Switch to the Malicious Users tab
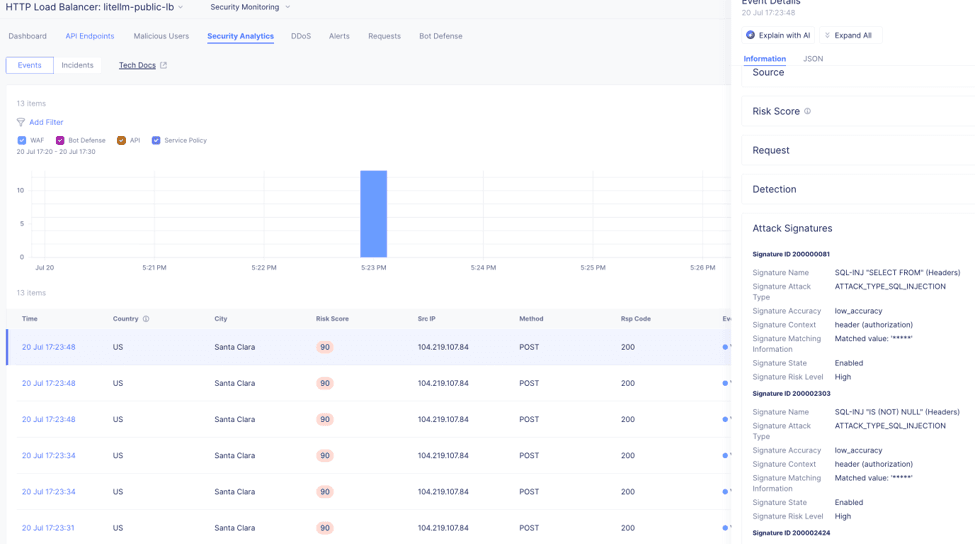975x544 pixels. pos(161,36)
